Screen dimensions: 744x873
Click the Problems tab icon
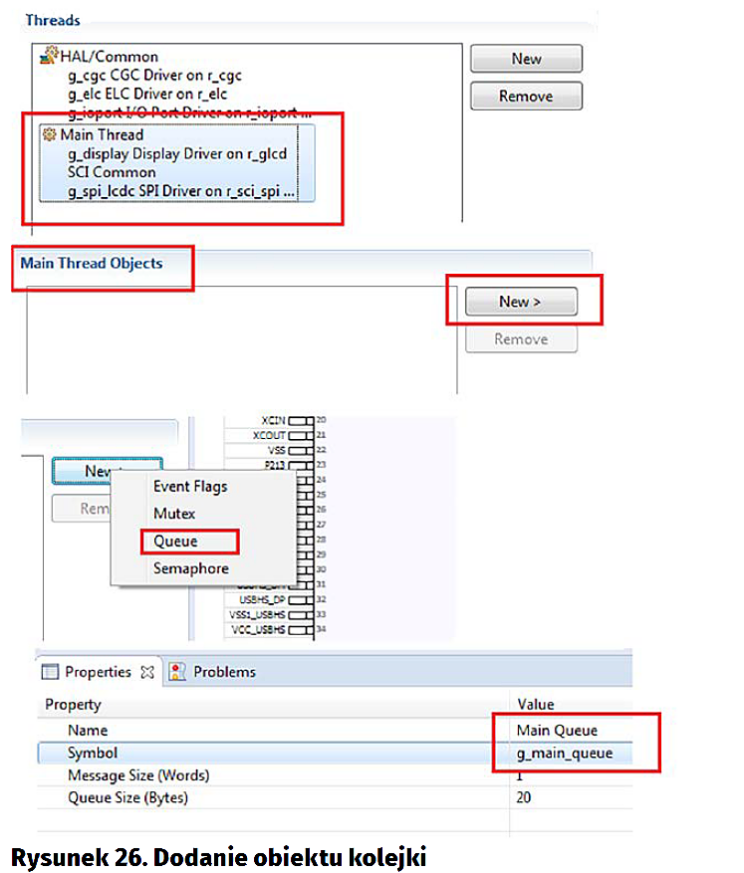click(177, 672)
